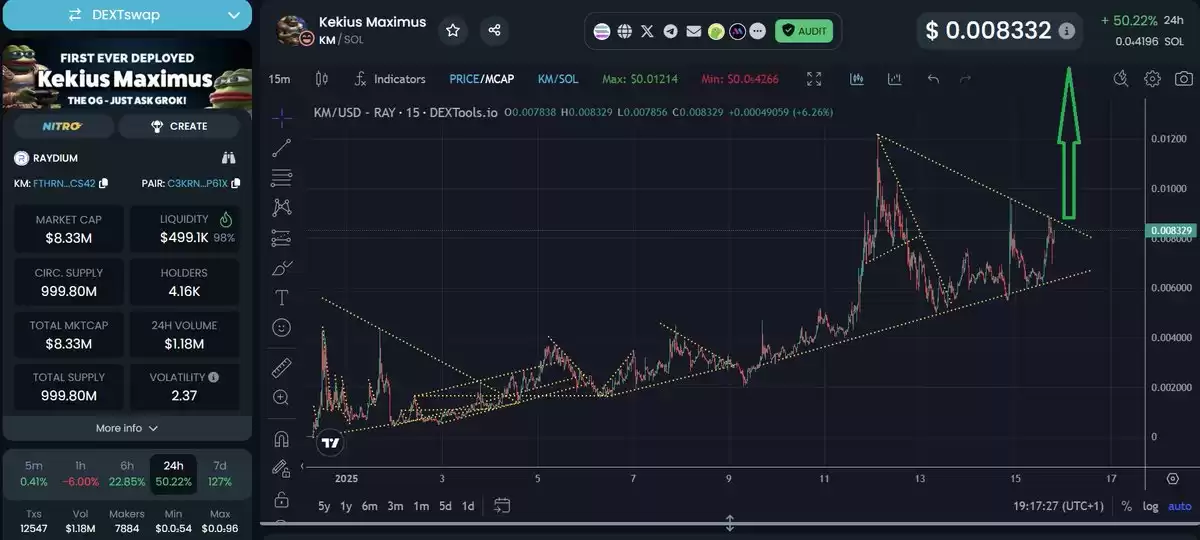Expand the DEXTswap dropdown
This screenshot has height=540, width=1200.
126,15
